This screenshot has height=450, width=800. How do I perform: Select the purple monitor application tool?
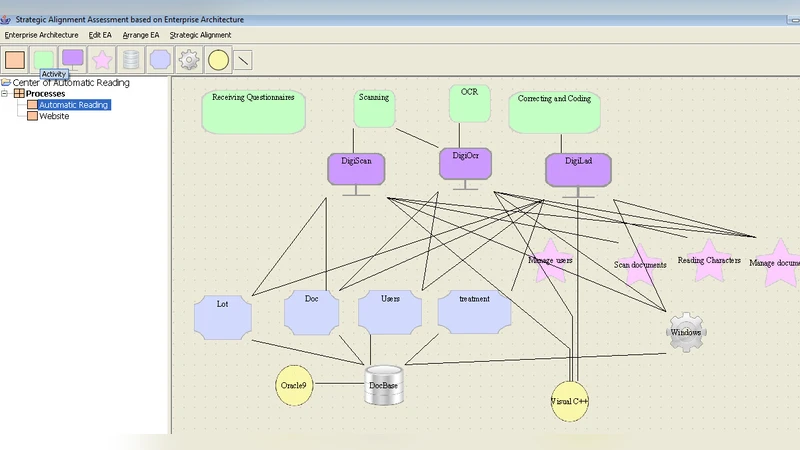(x=73, y=60)
